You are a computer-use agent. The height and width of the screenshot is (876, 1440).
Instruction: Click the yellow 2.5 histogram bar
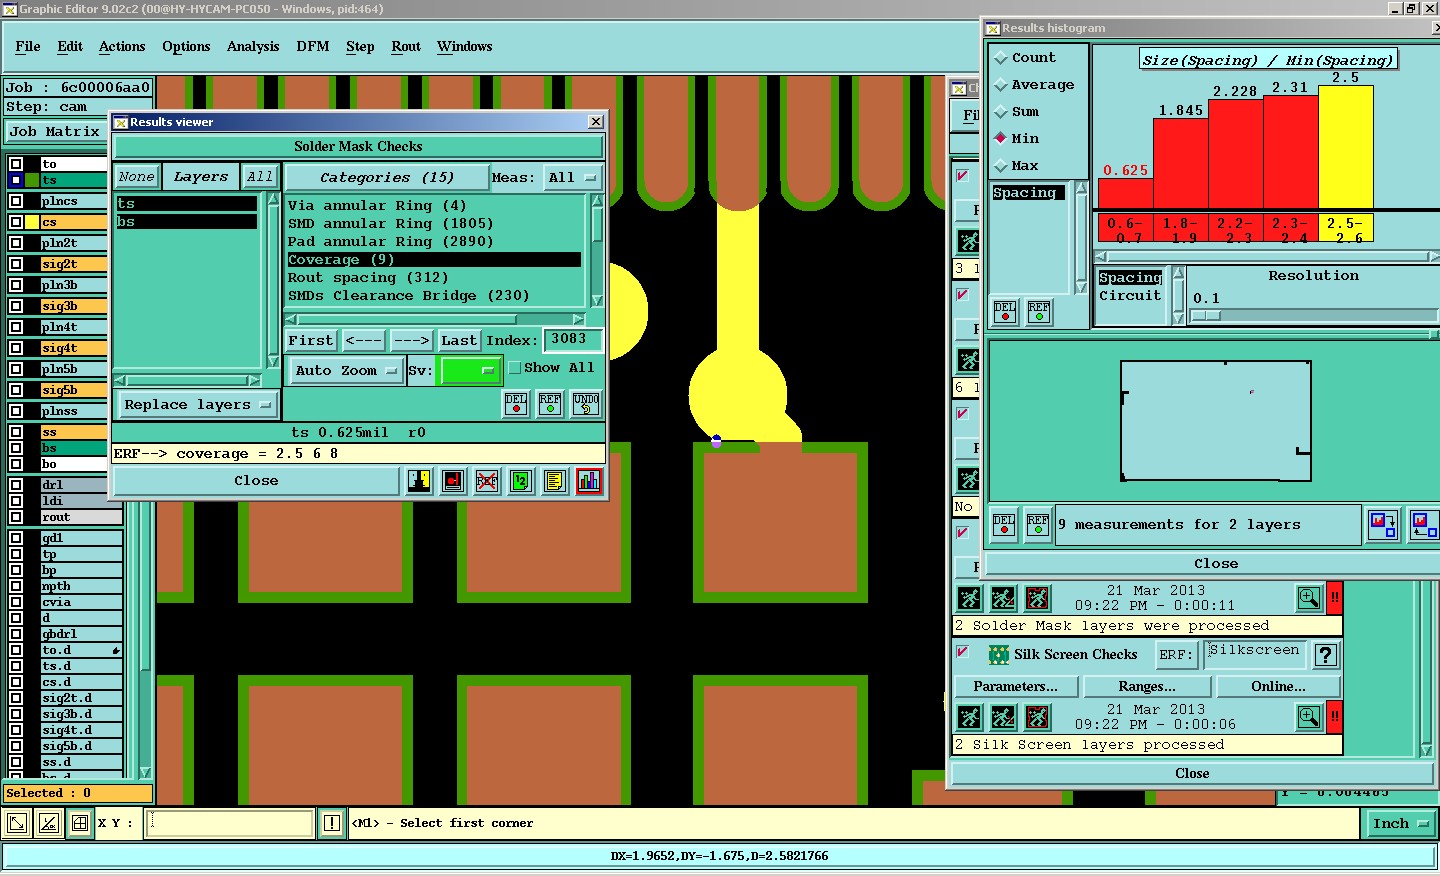coord(1346,147)
